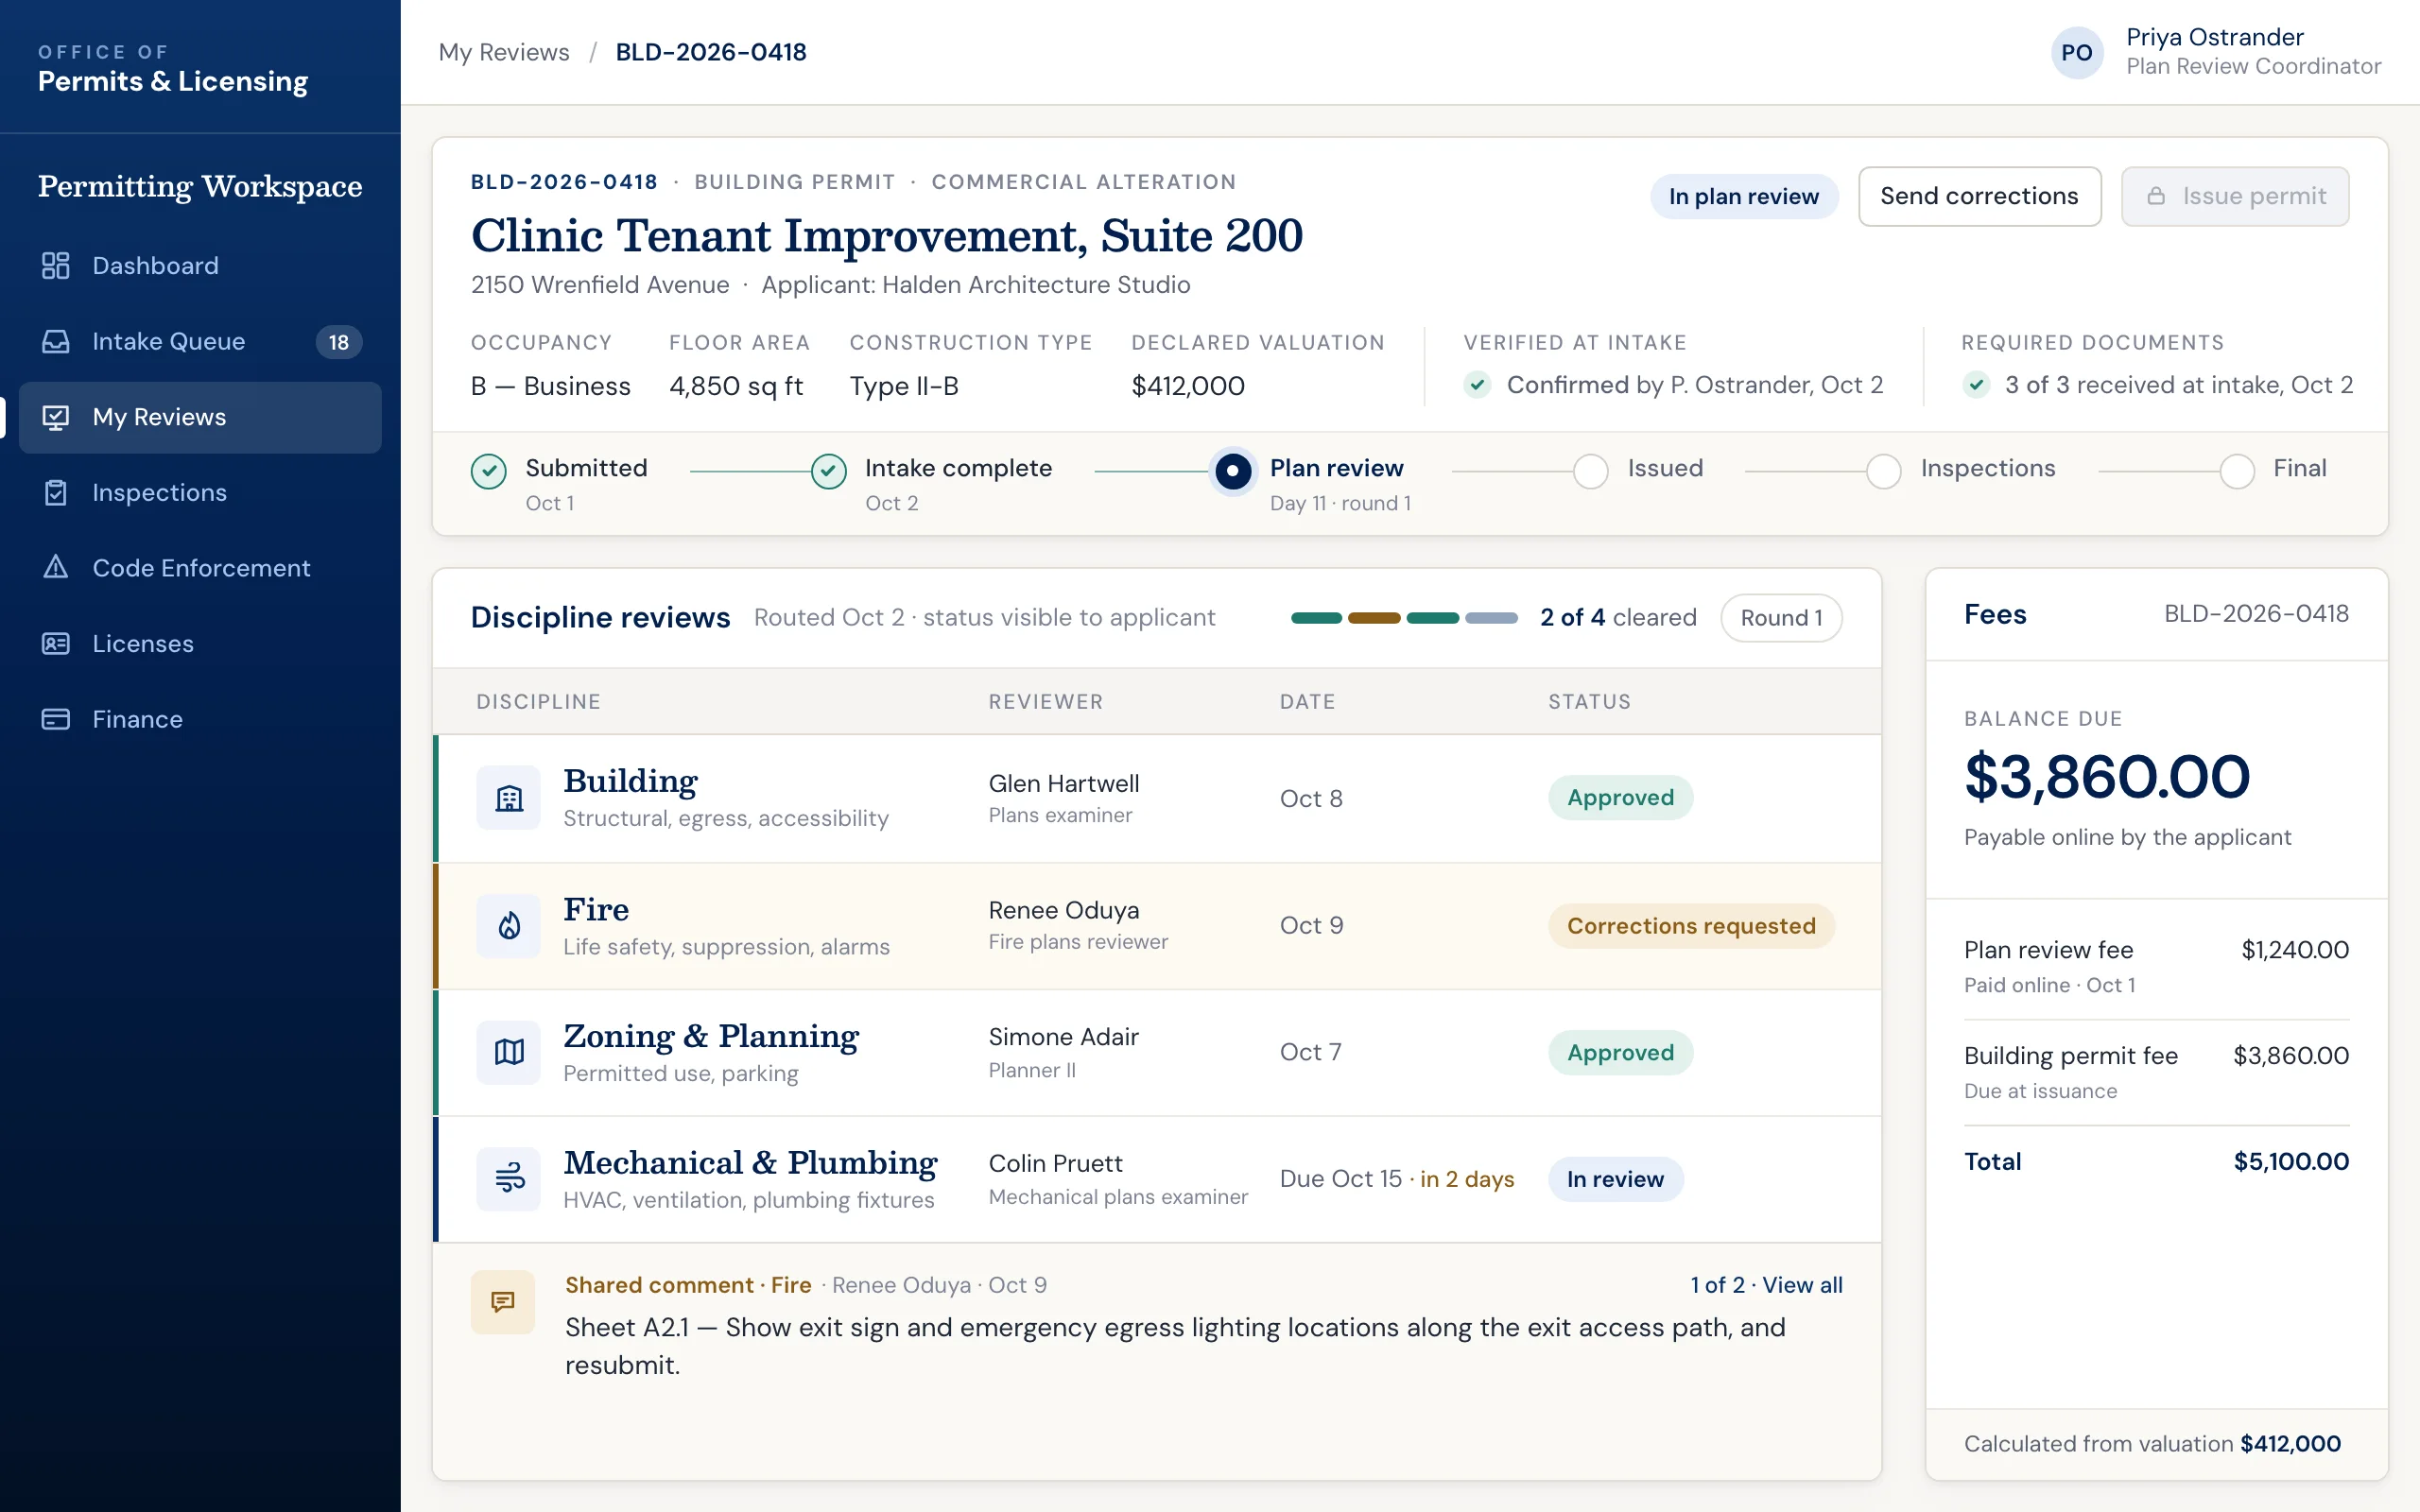This screenshot has width=2420, height=1512.
Task: Go back to My Reviews breadcrumb
Action: pyautogui.click(x=504, y=52)
